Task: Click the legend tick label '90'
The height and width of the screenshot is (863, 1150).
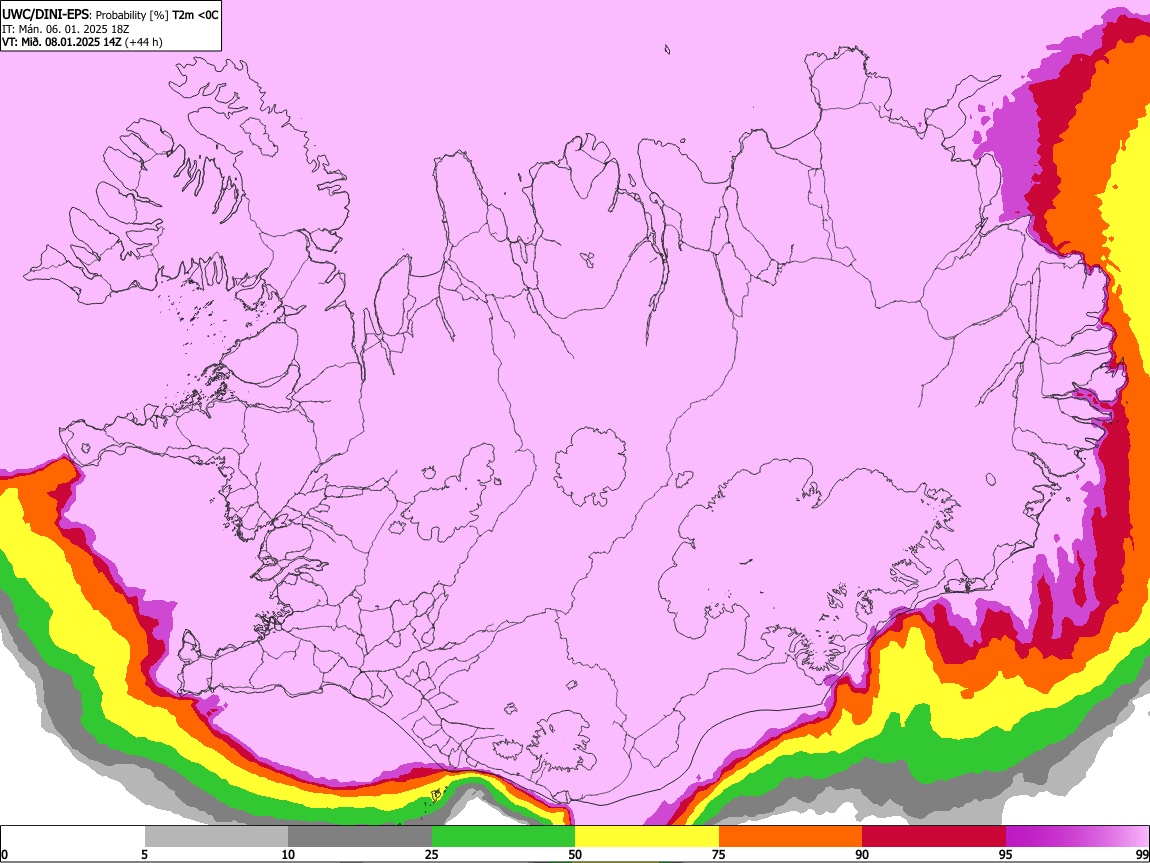Action: point(862,854)
